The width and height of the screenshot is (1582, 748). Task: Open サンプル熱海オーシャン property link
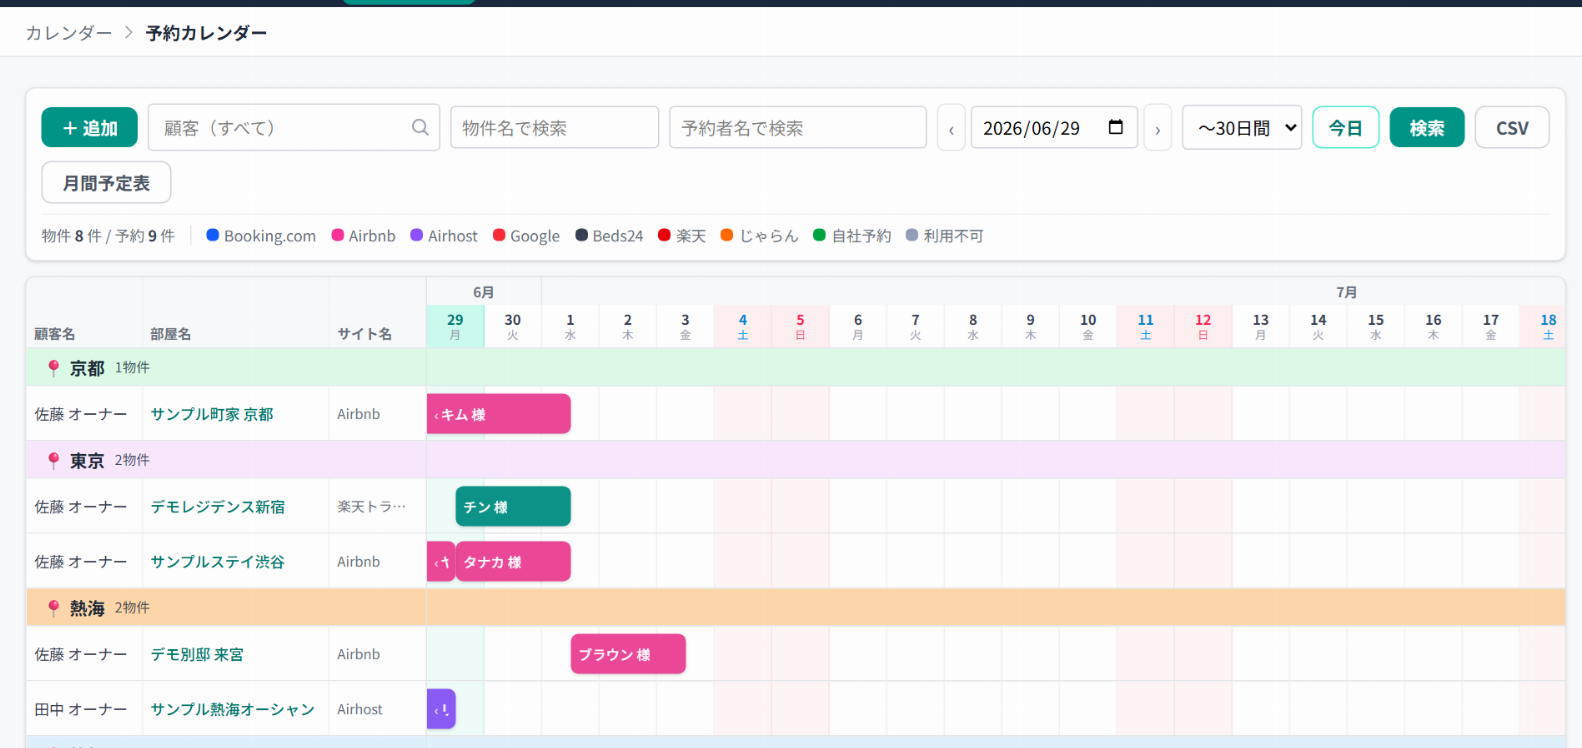click(233, 709)
